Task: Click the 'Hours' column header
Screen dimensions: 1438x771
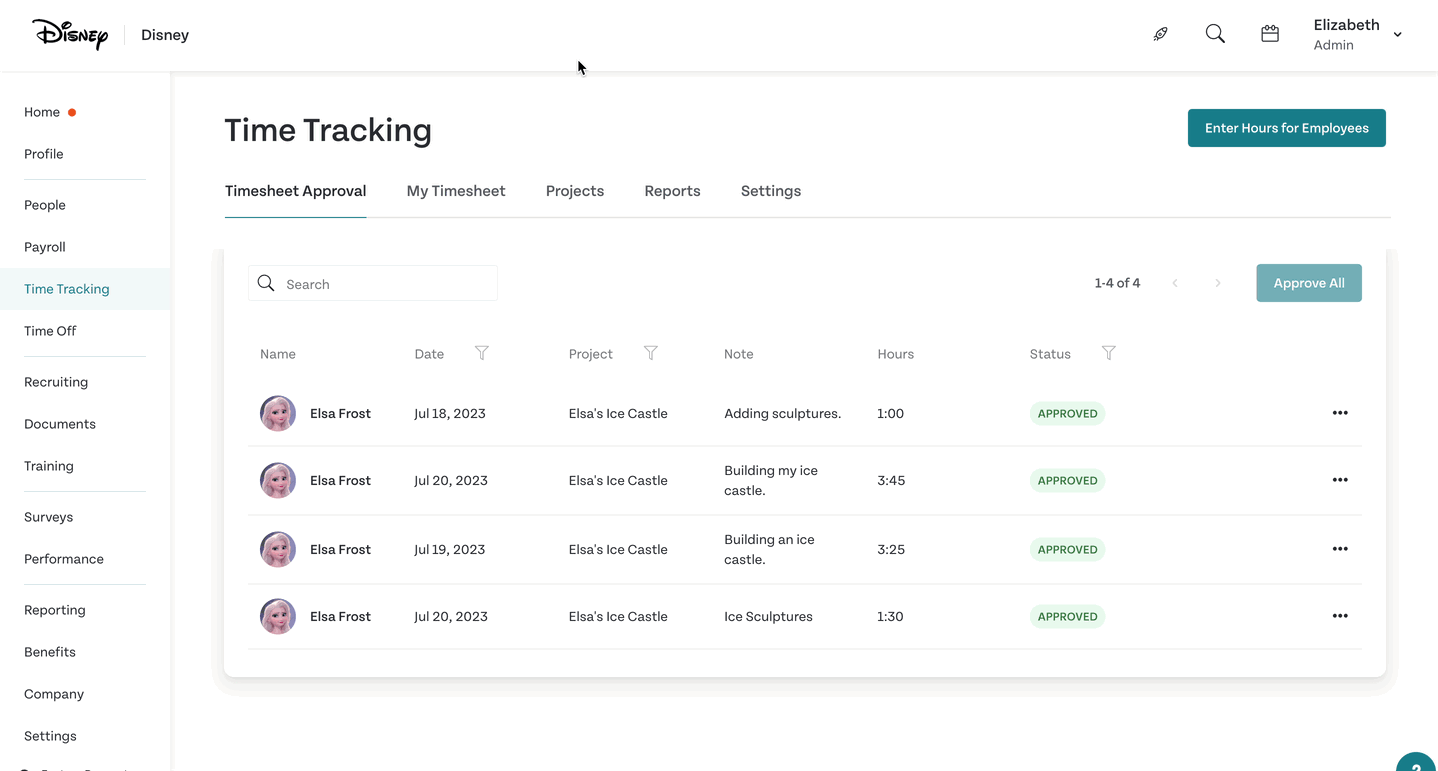Action: pos(896,354)
